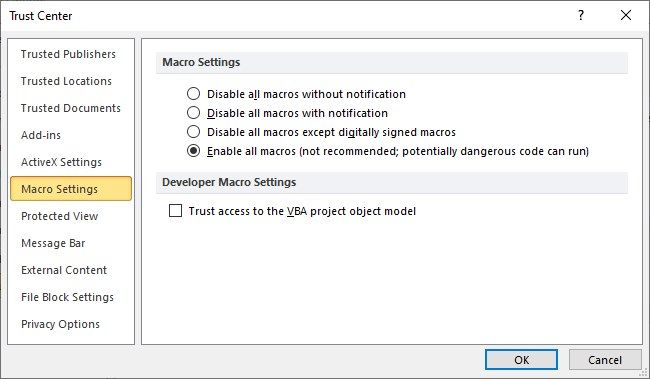Switch to Protected View settings

pyautogui.click(x=60, y=216)
